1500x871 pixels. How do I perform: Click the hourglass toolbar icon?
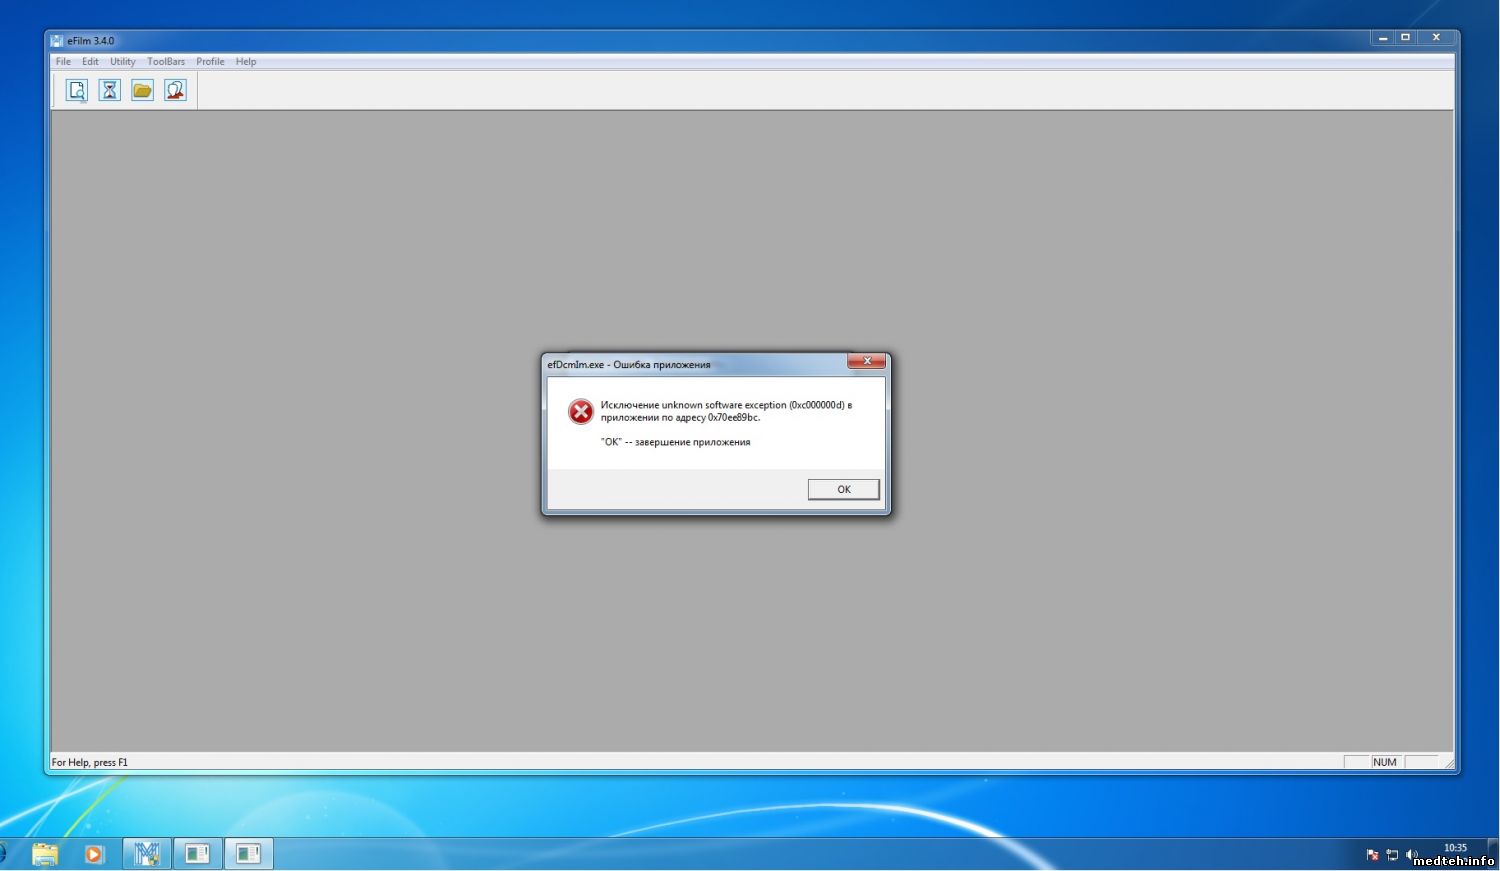pos(110,90)
